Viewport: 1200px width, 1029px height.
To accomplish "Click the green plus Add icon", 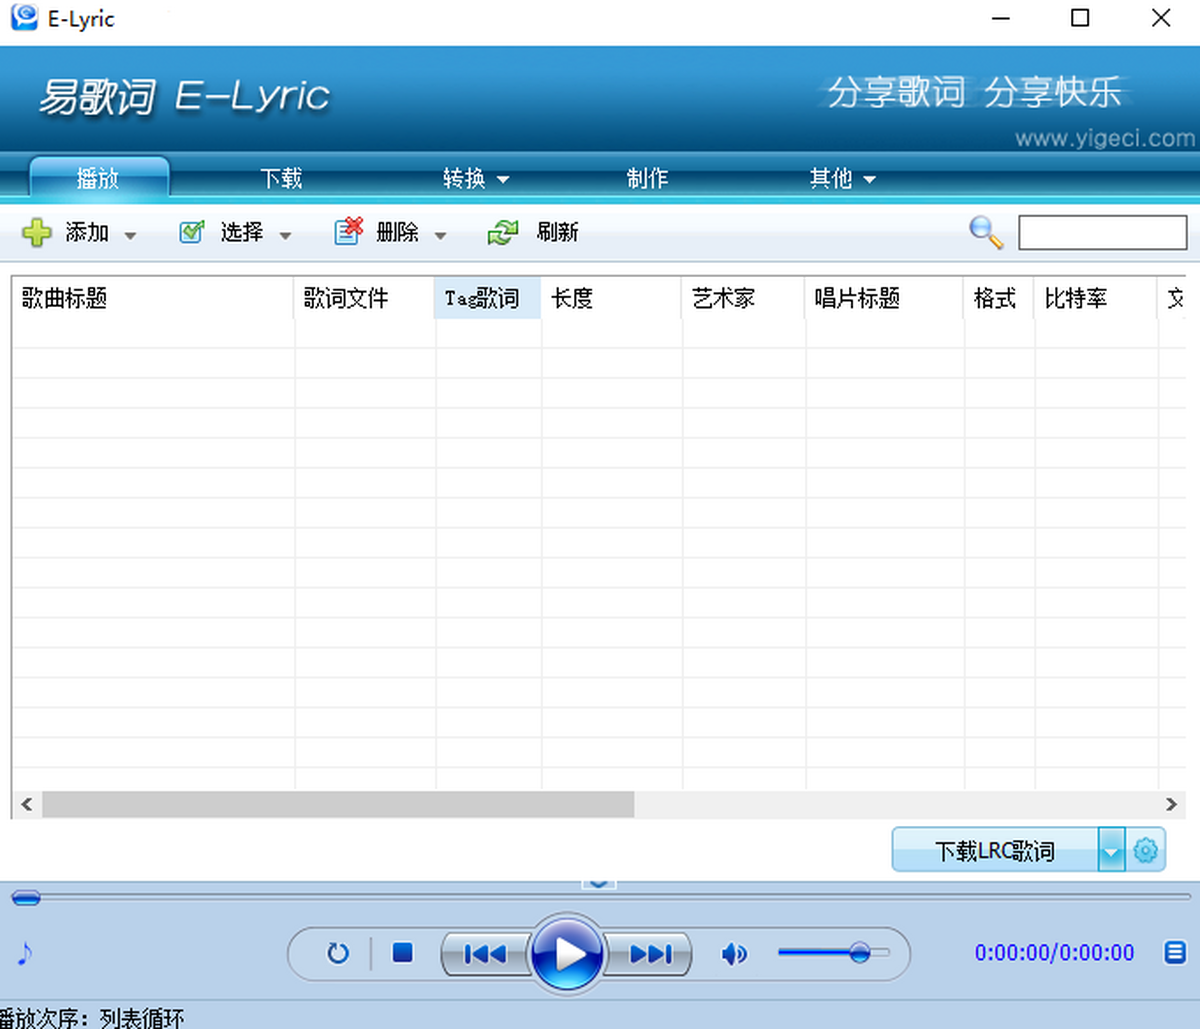I will coord(37,233).
